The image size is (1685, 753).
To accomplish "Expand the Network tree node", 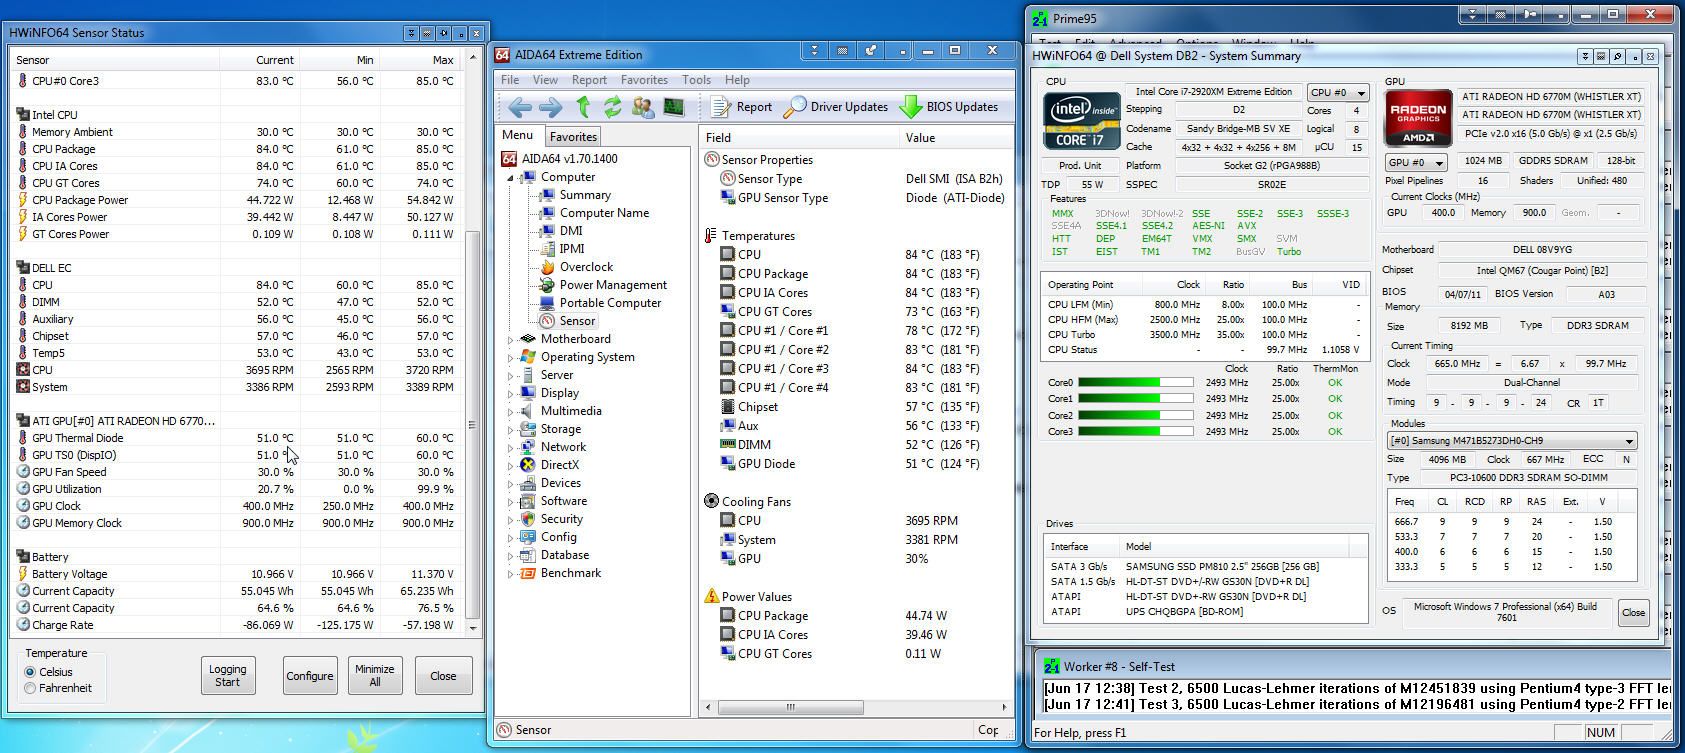I will click(x=510, y=447).
